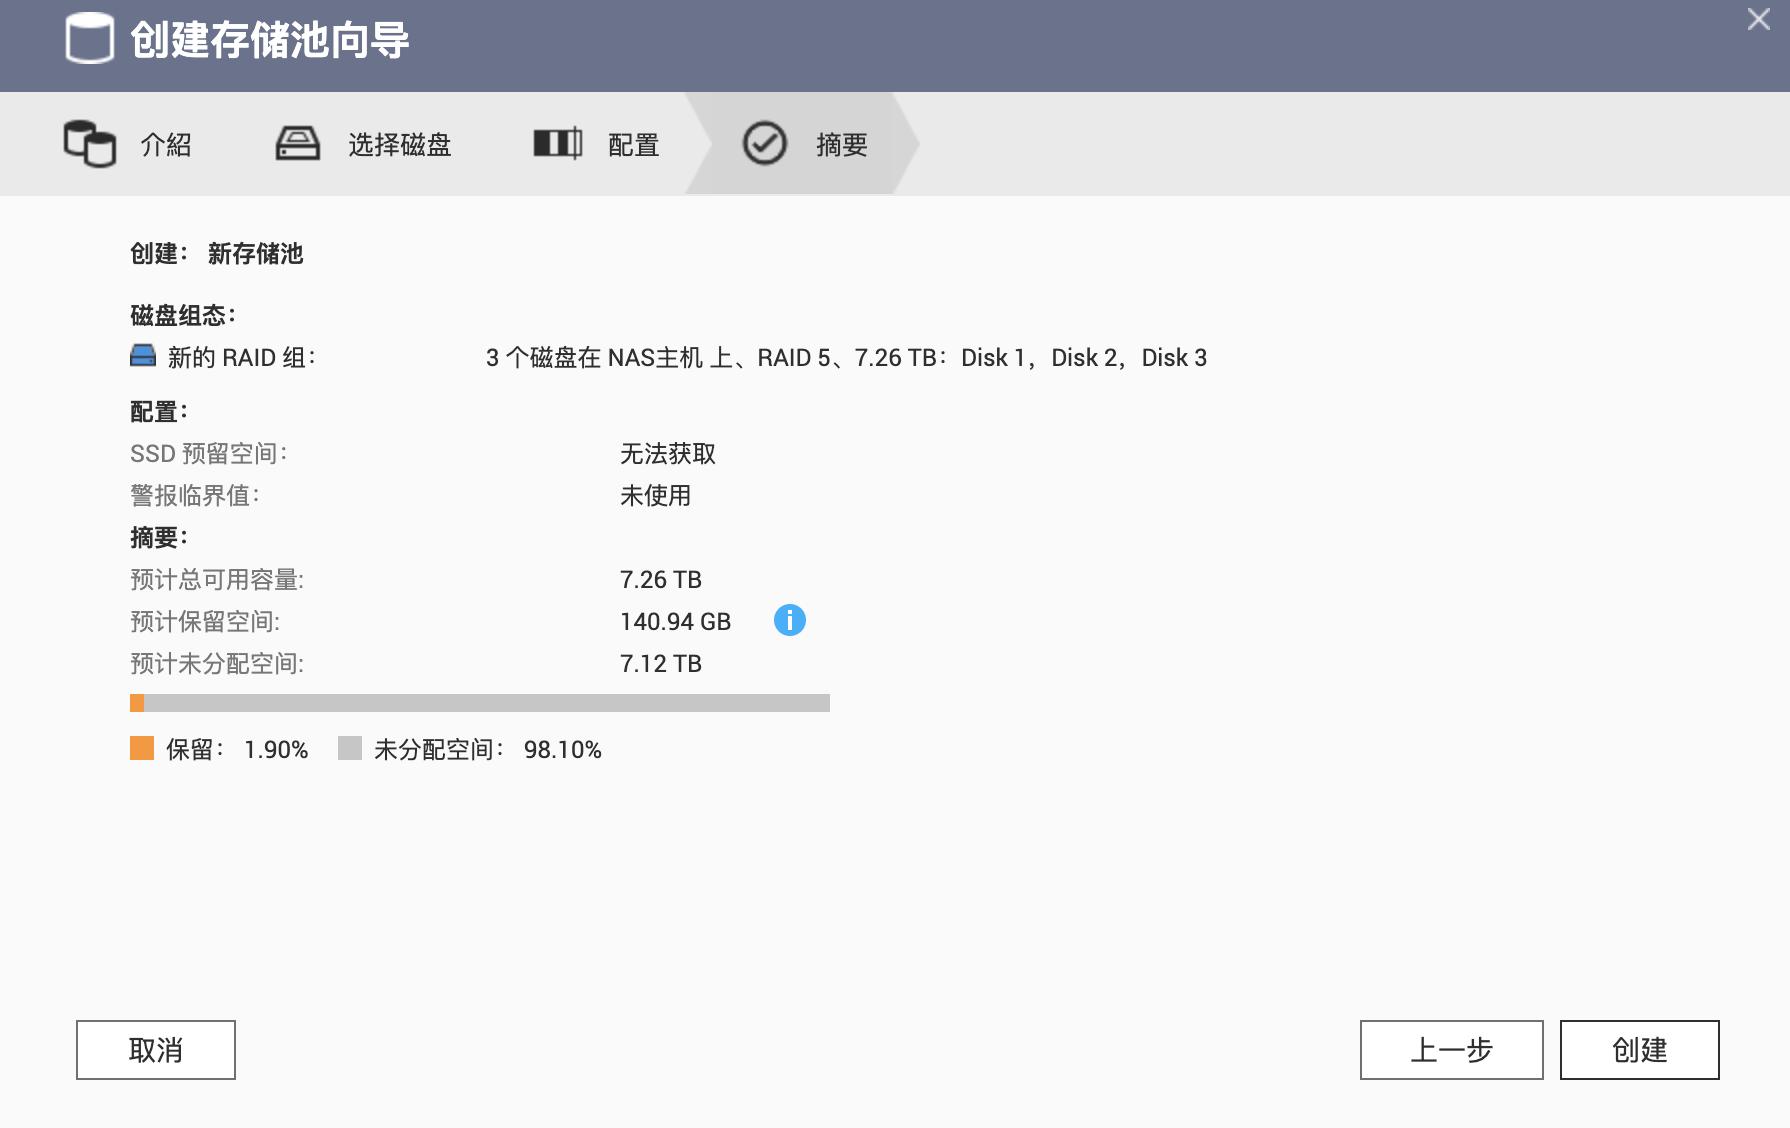Close the wizard with the X button
This screenshot has height=1128, width=1790.
click(1757, 19)
